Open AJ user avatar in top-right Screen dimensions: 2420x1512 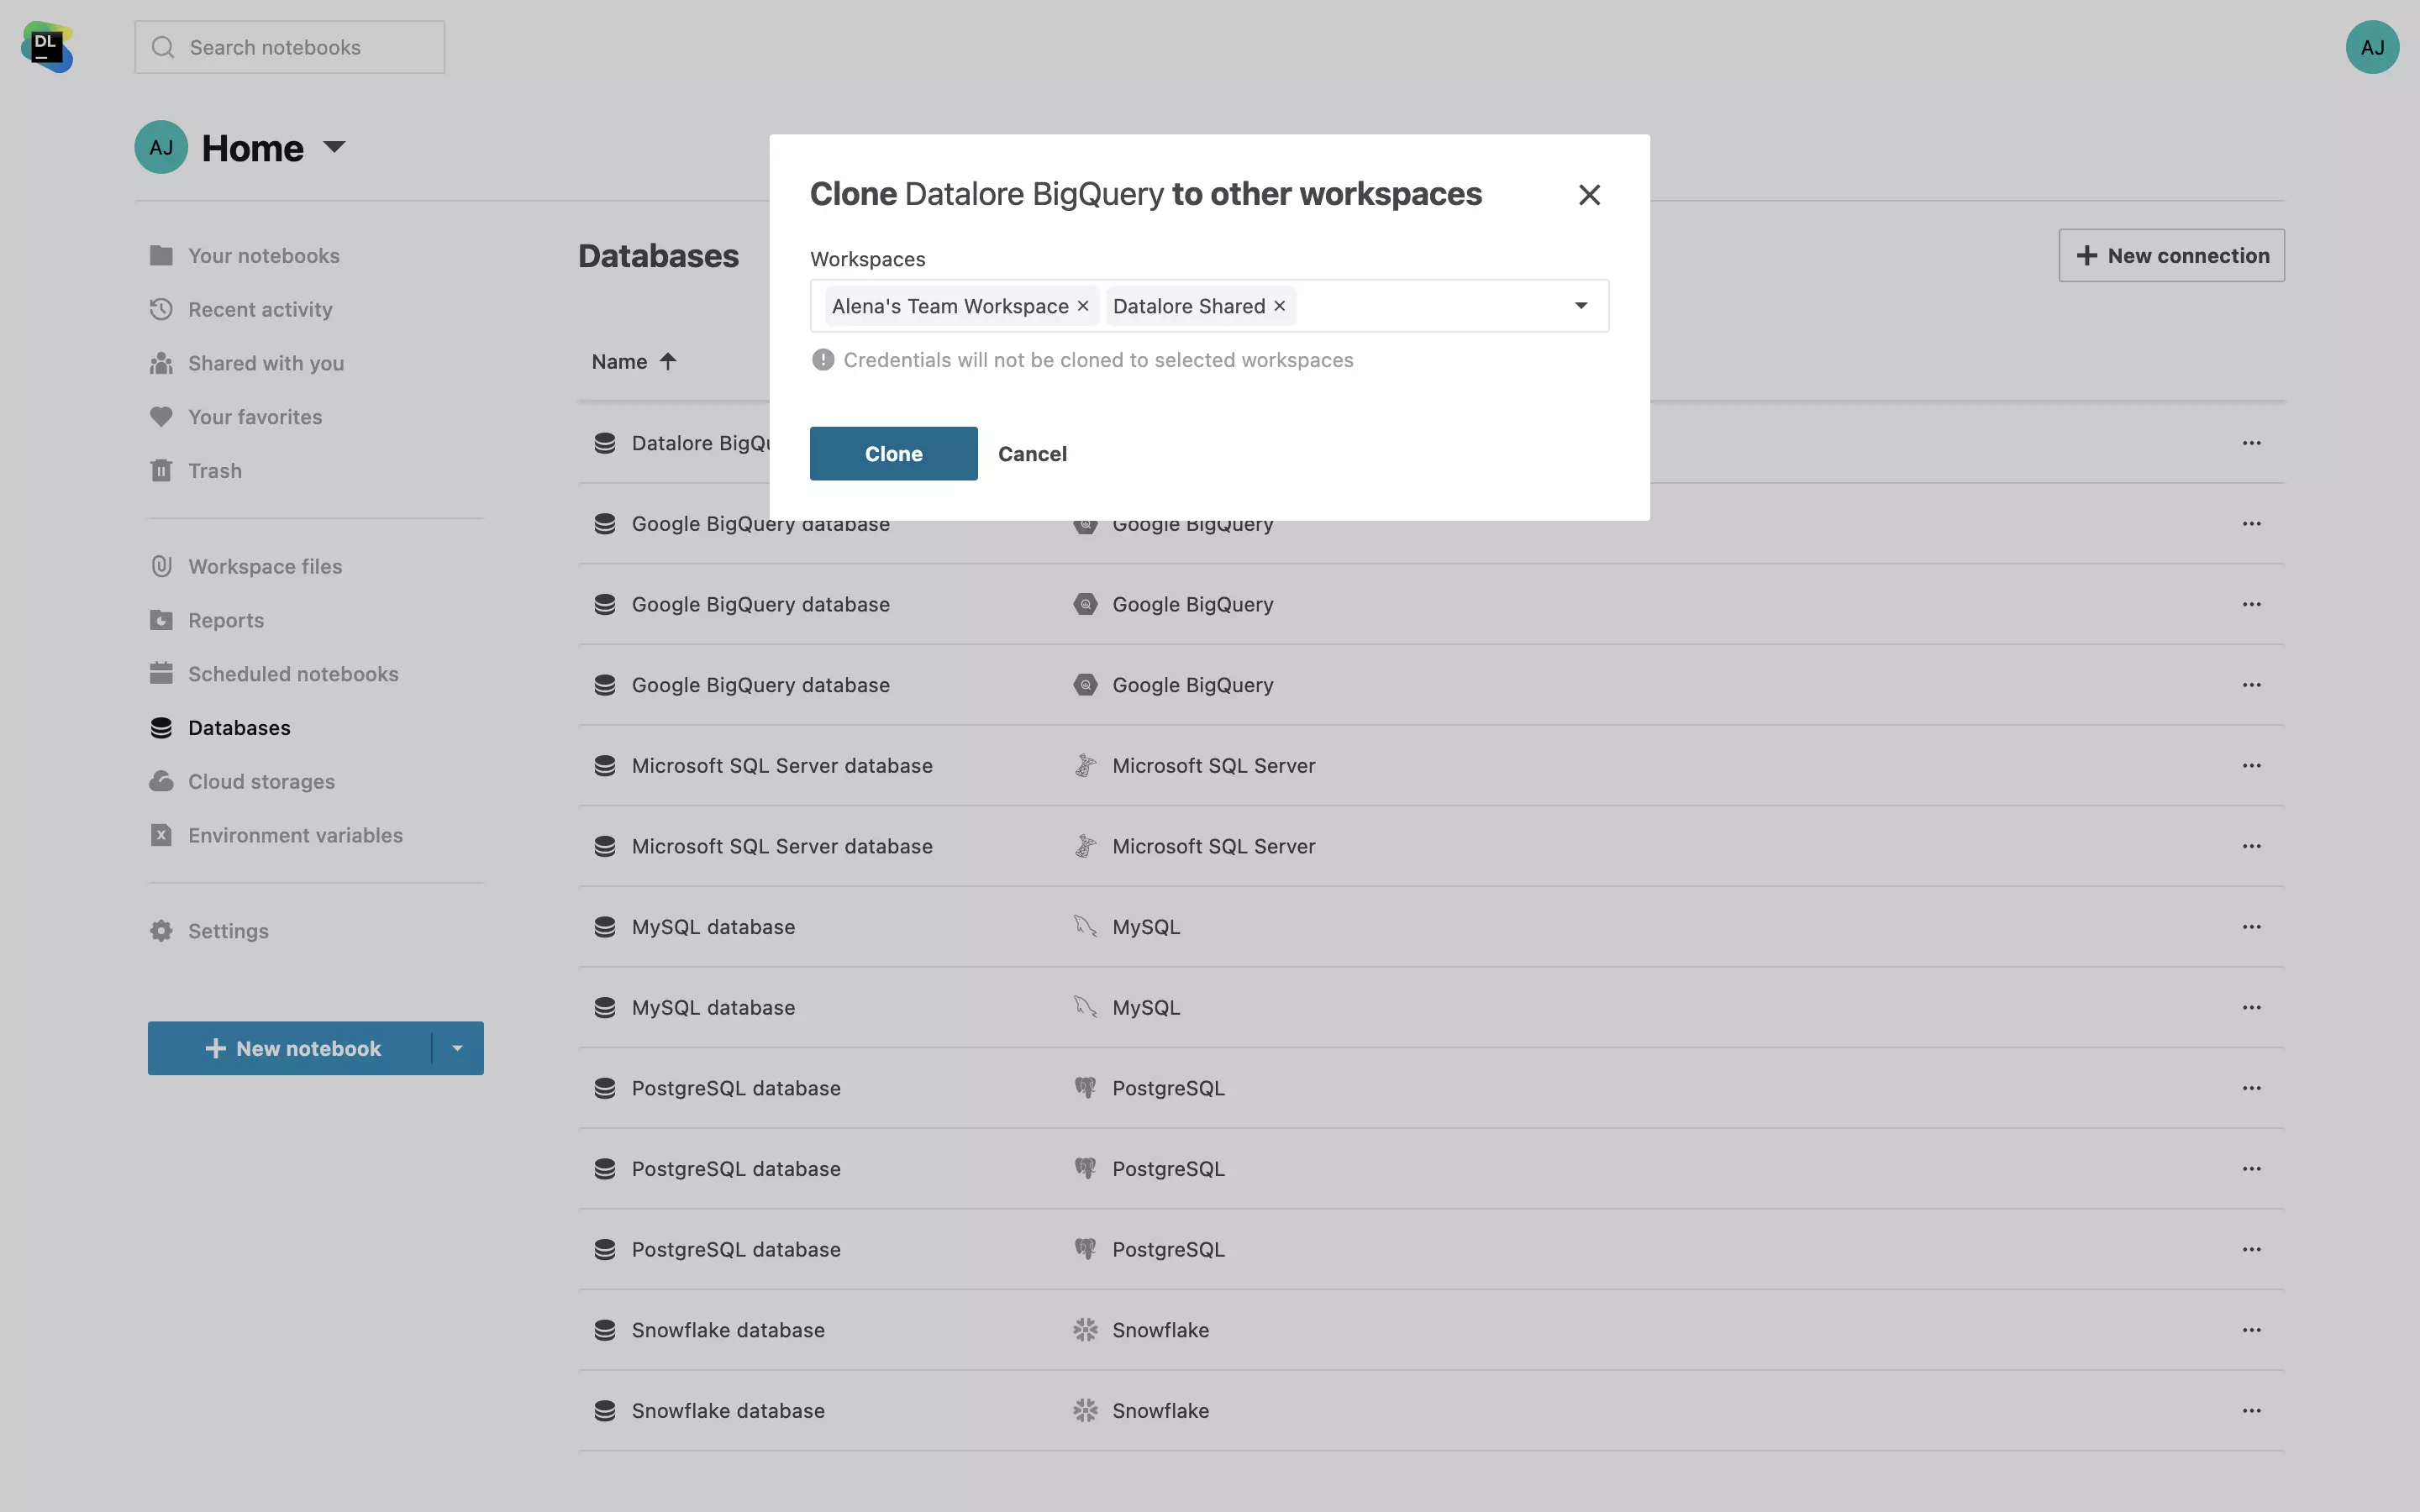point(2371,47)
